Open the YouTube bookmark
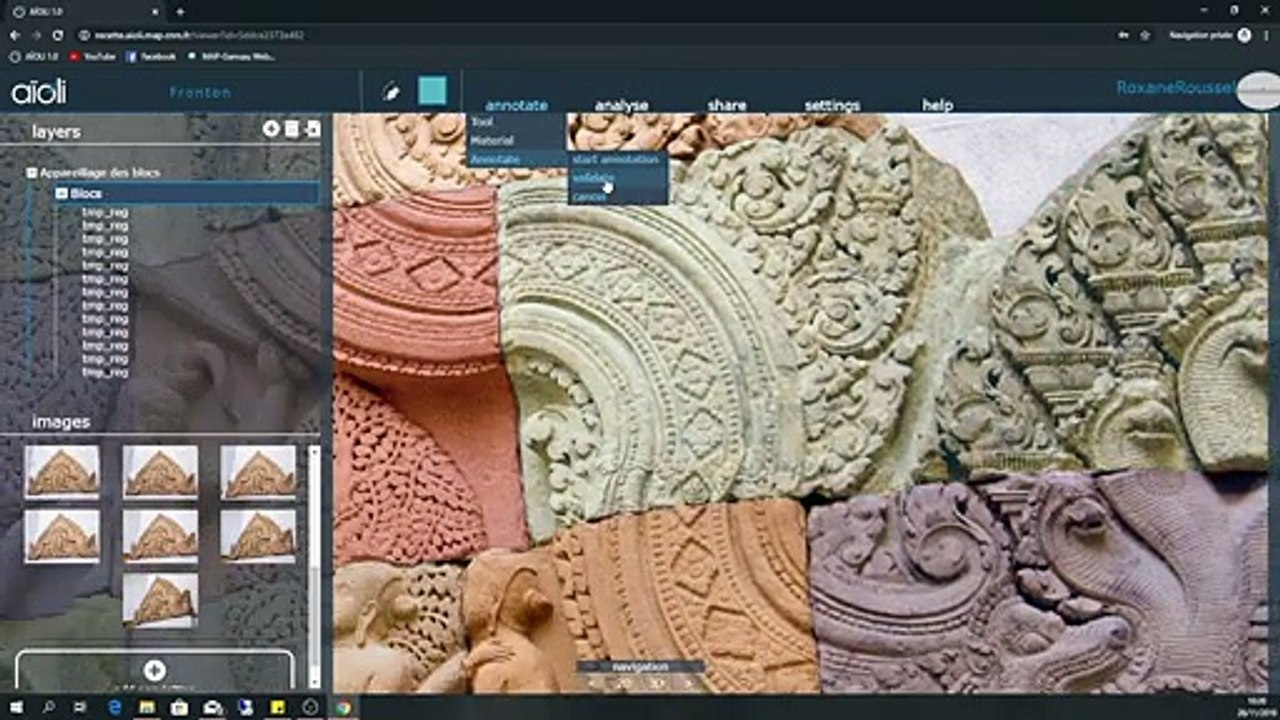Viewport: 1280px width, 720px height. tap(93, 57)
